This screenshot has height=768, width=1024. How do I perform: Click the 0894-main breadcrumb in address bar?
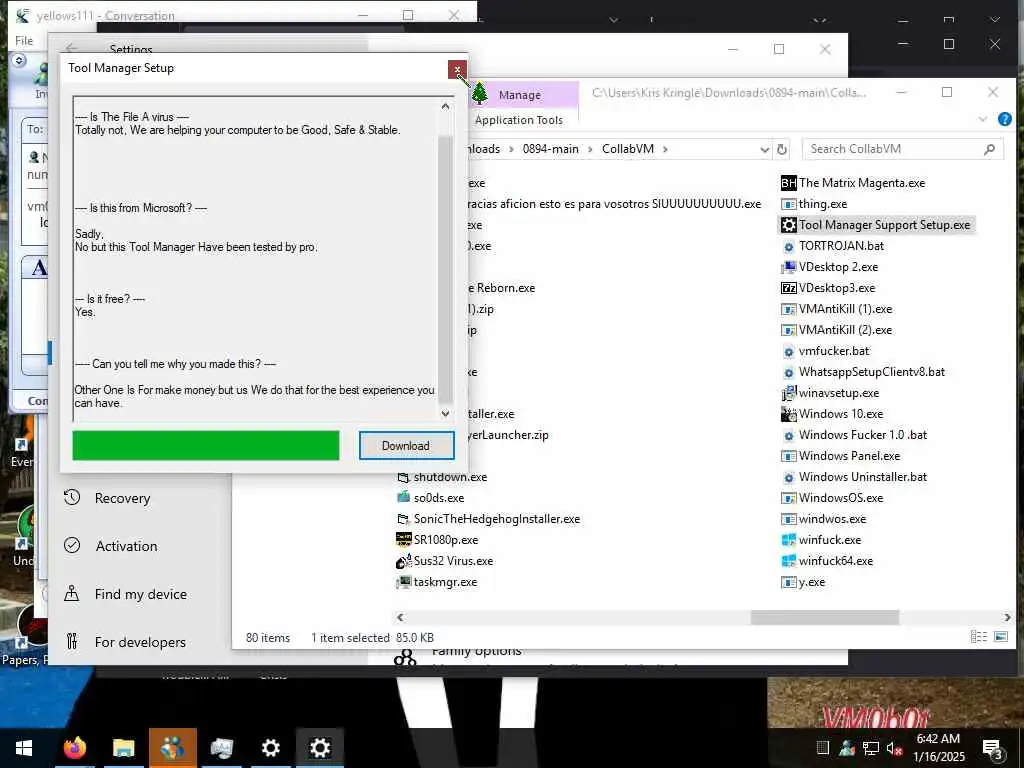(551, 149)
